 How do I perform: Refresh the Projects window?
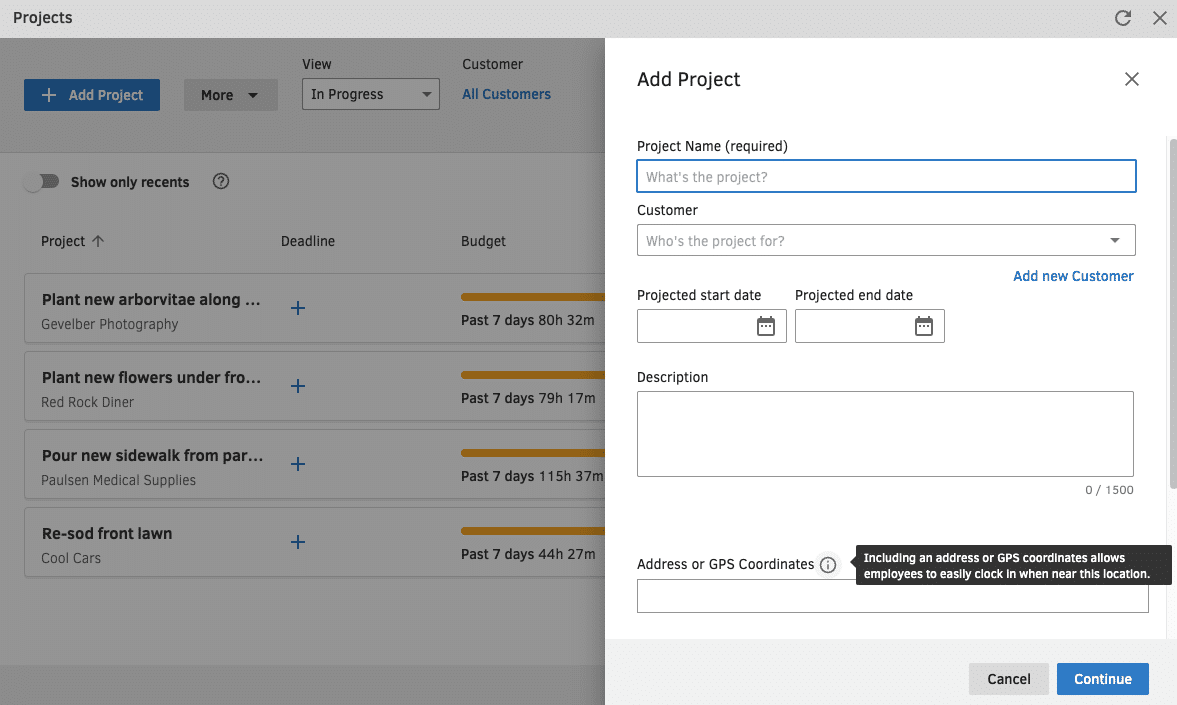[1122, 18]
